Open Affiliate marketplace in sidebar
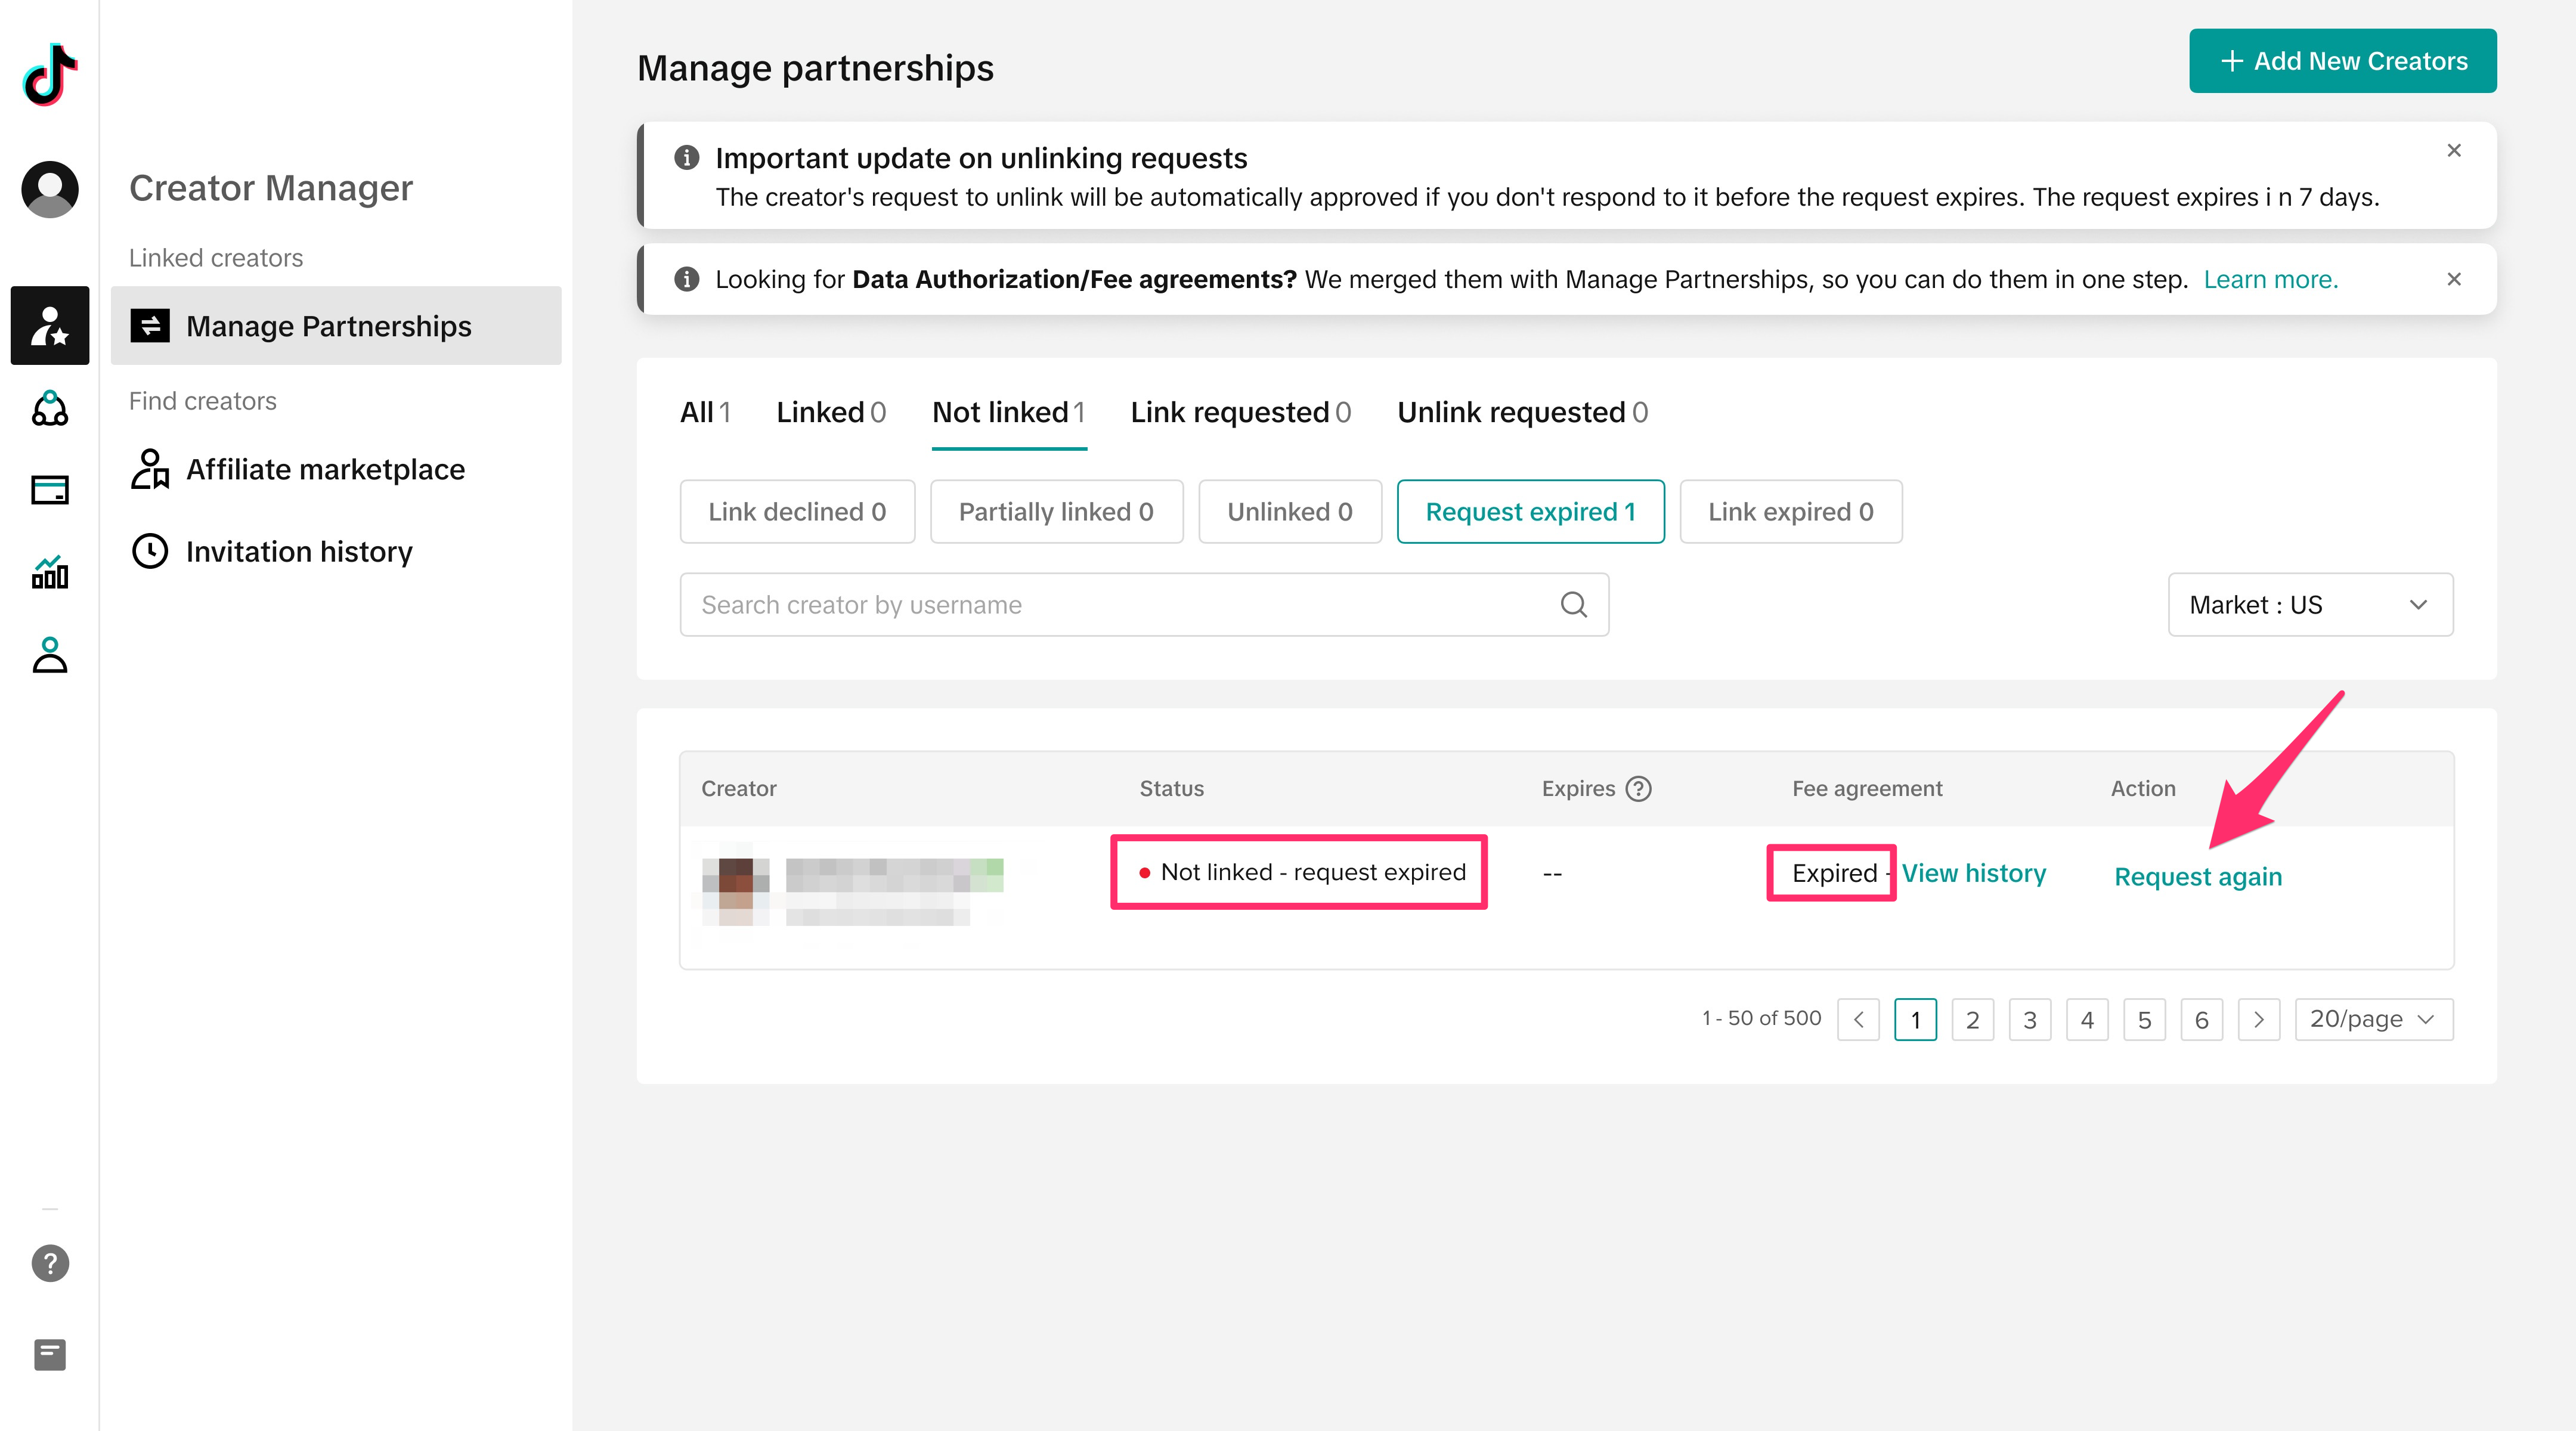 [325, 469]
